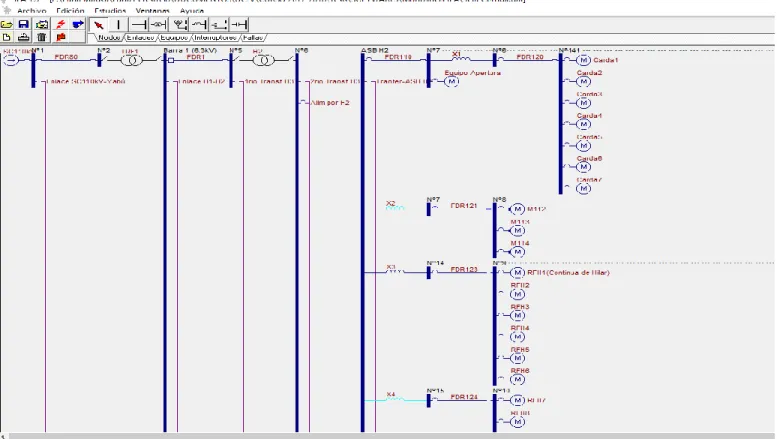Screen dimensions: 777x439
Task: Open the Edición menu
Action: tap(70, 10)
